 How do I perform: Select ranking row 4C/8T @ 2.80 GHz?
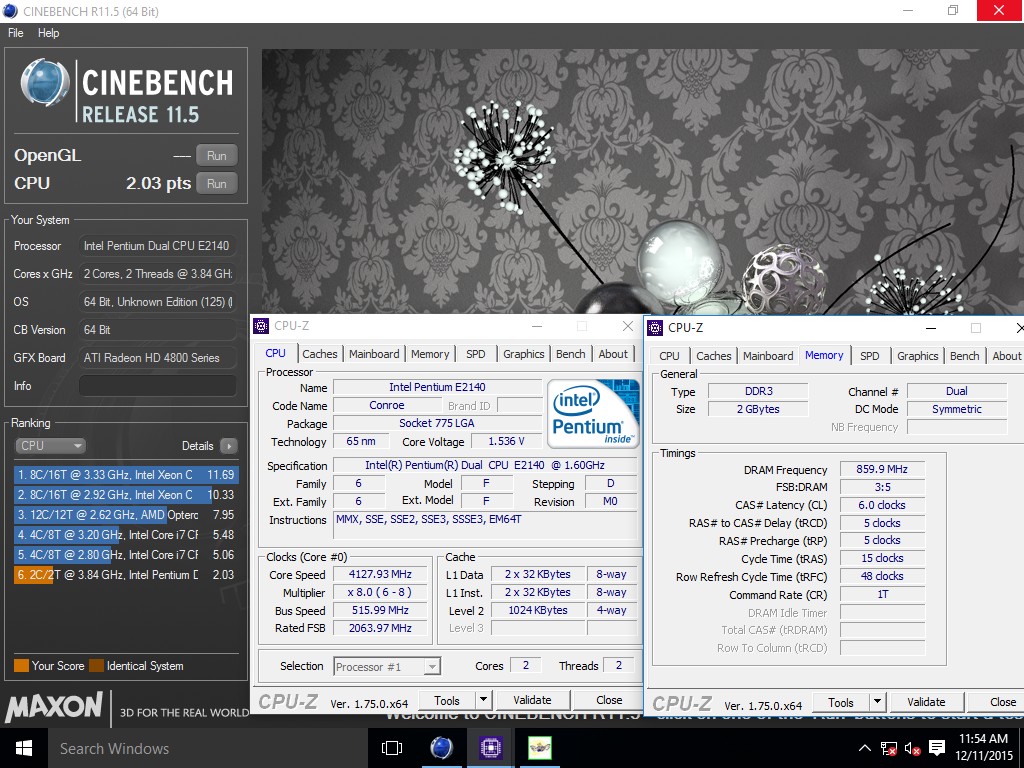(126, 554)
